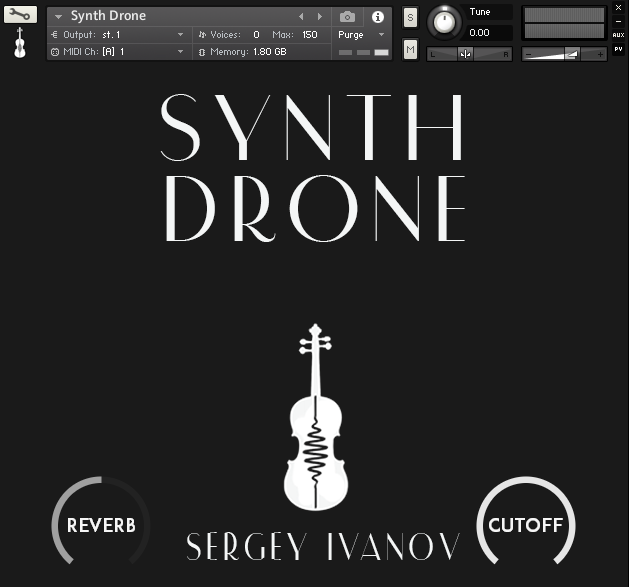Collapse instrument header with arrow beside Synth Drone

[59, 17]
